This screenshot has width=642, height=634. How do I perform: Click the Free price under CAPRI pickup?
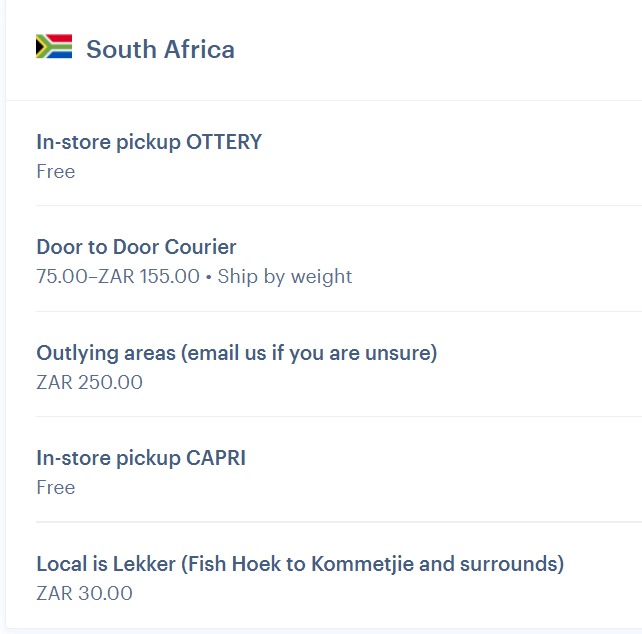[x=56, y=487]
